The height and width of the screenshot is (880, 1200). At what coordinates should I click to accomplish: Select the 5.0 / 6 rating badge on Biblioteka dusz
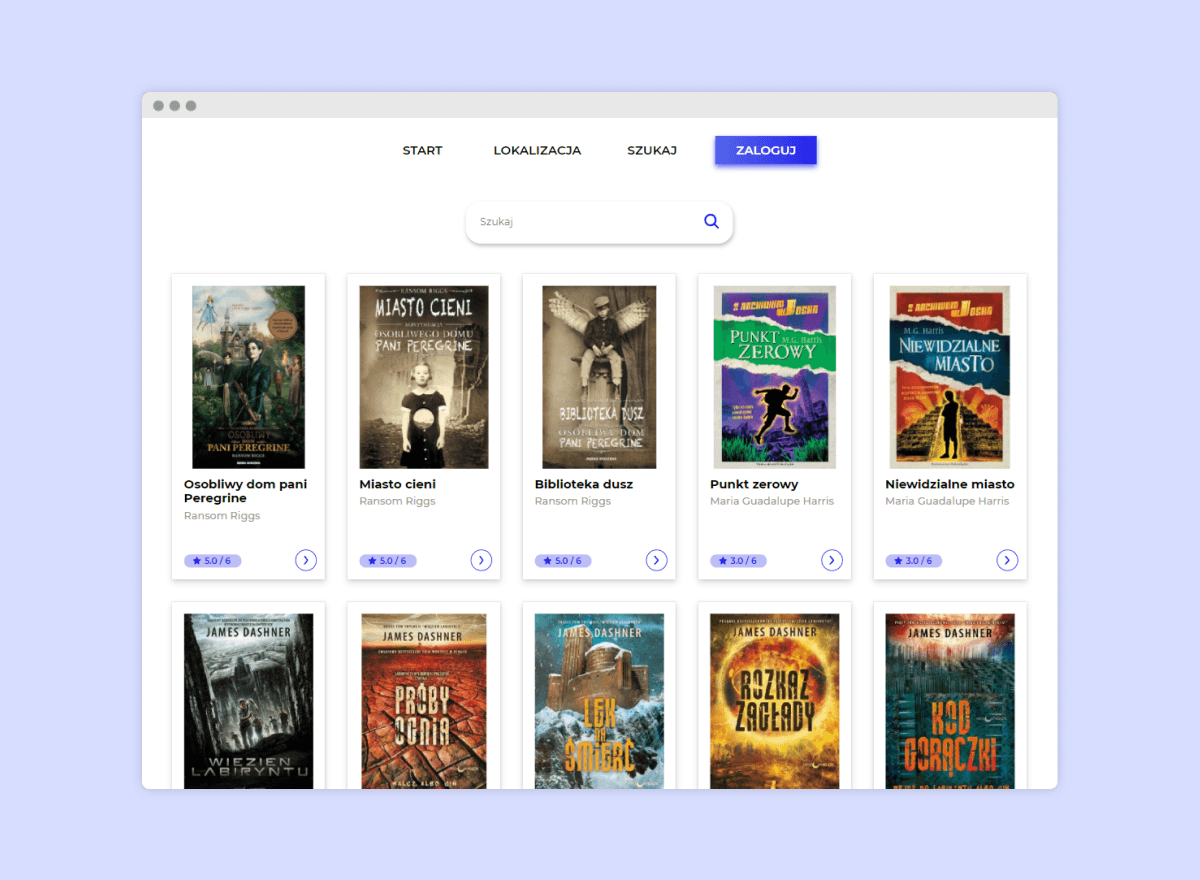click(563, 561)
